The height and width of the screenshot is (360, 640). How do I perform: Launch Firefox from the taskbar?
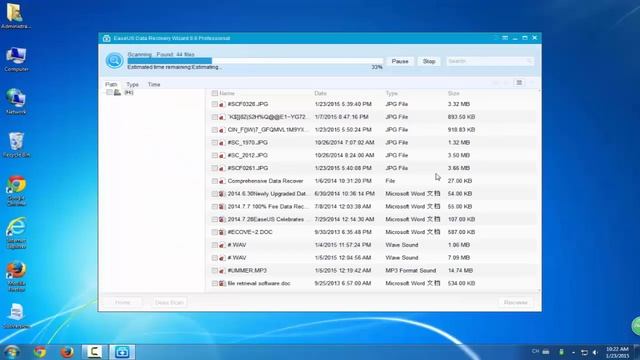[x=67, y=352]
